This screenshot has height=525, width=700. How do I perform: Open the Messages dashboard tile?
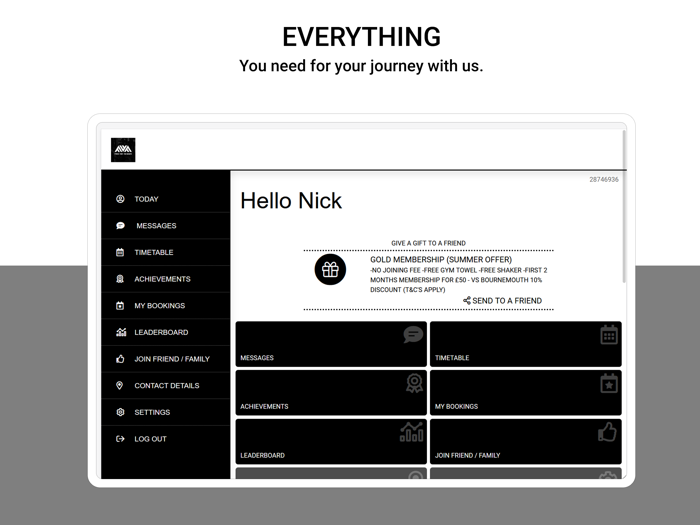pyautogui.click(x=331, y=344)
